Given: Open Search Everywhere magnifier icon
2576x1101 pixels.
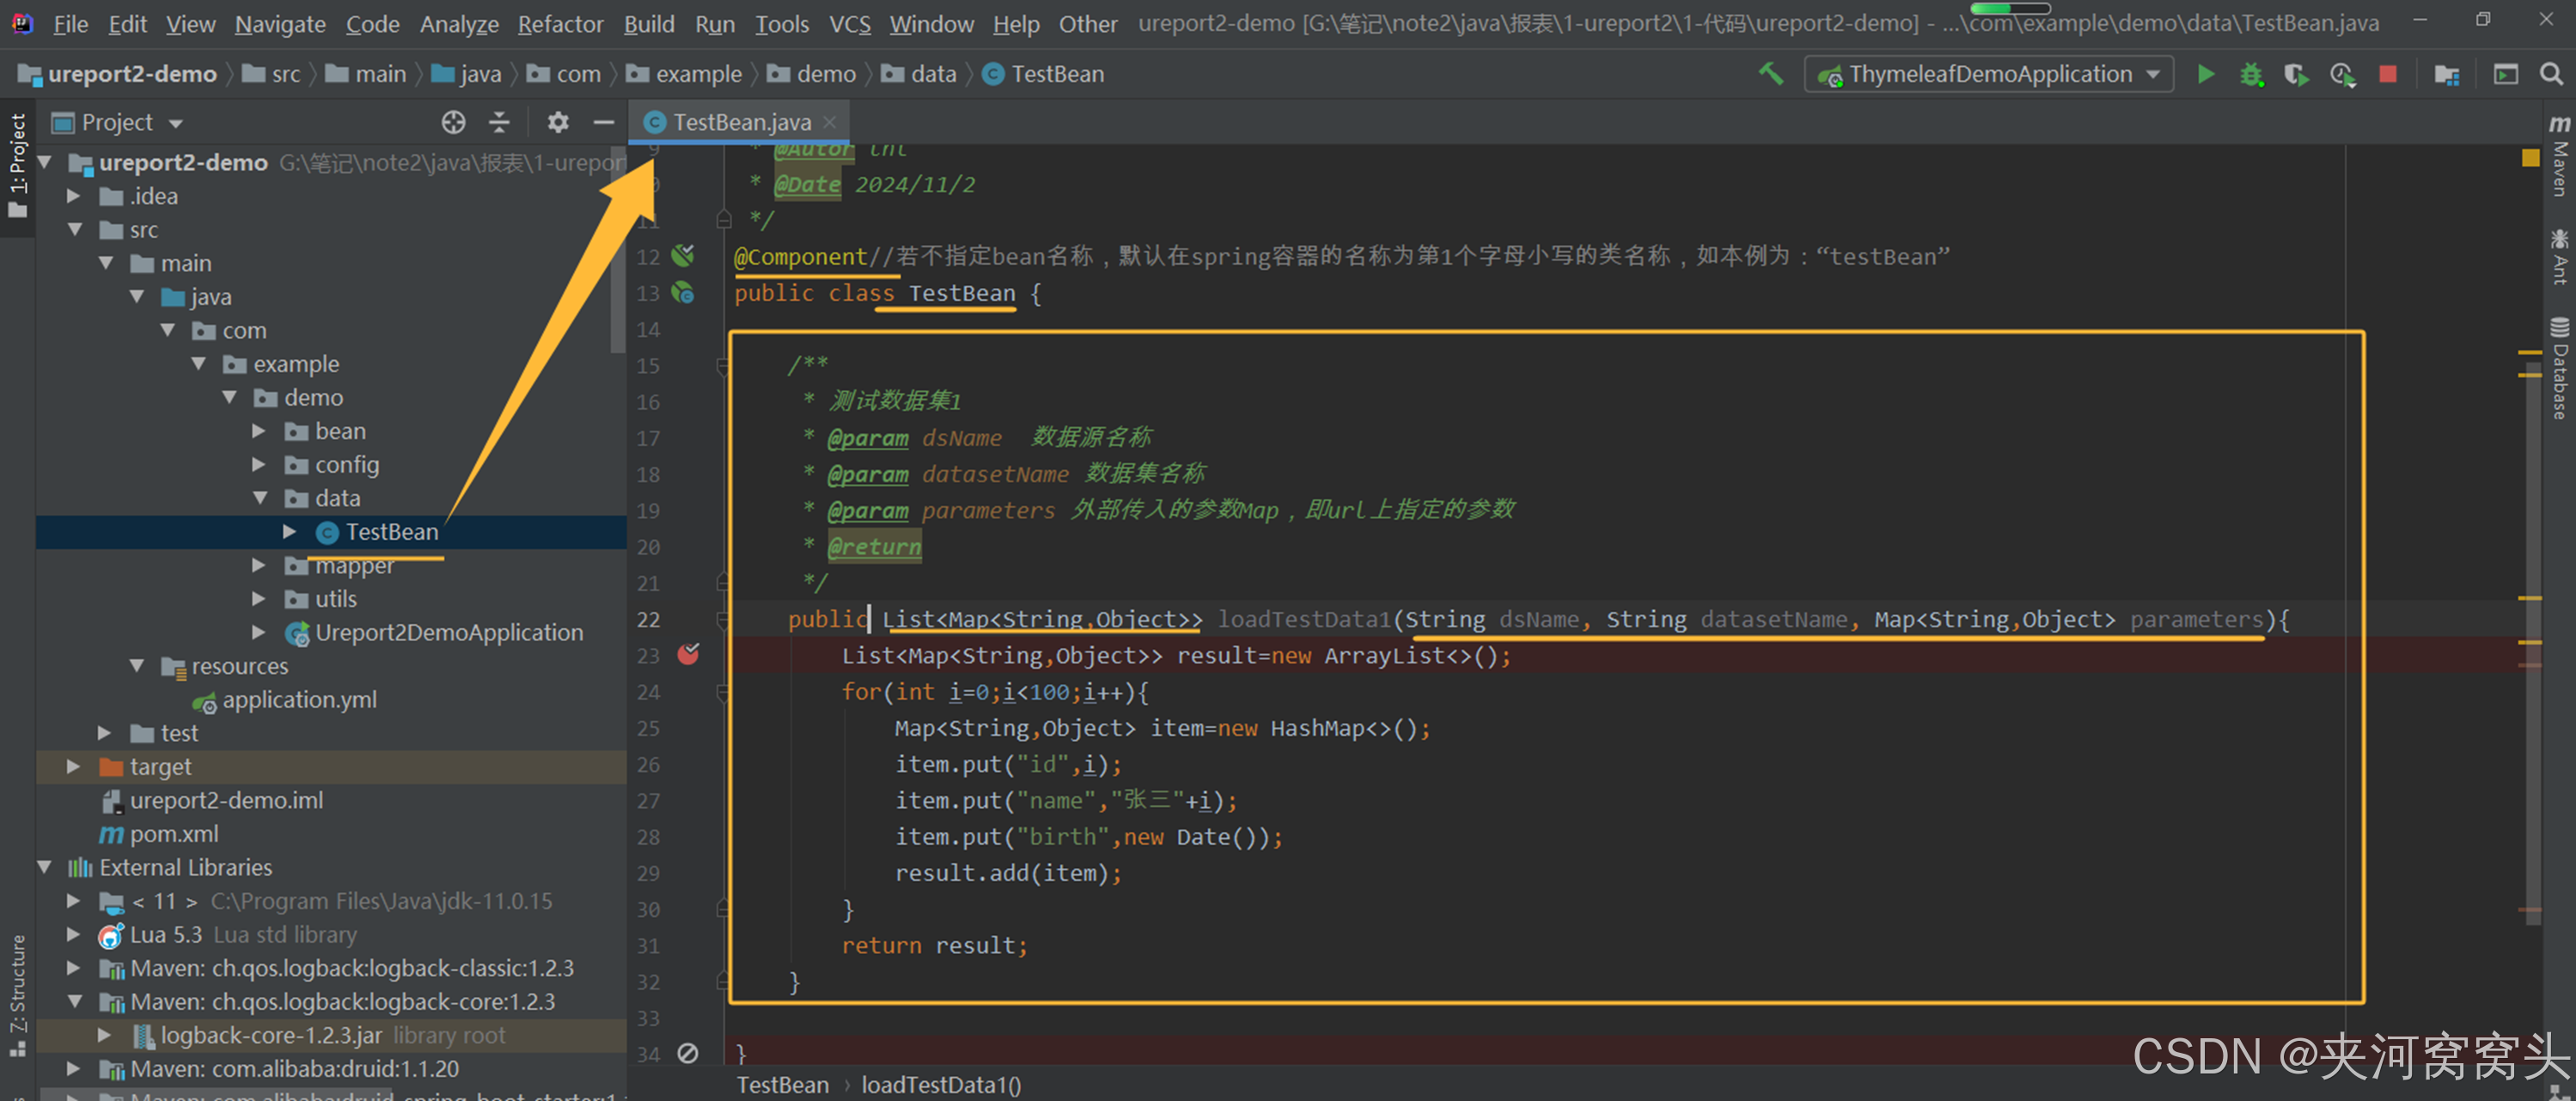Looking at the screenshot, I should click(x=2551, y=74).
